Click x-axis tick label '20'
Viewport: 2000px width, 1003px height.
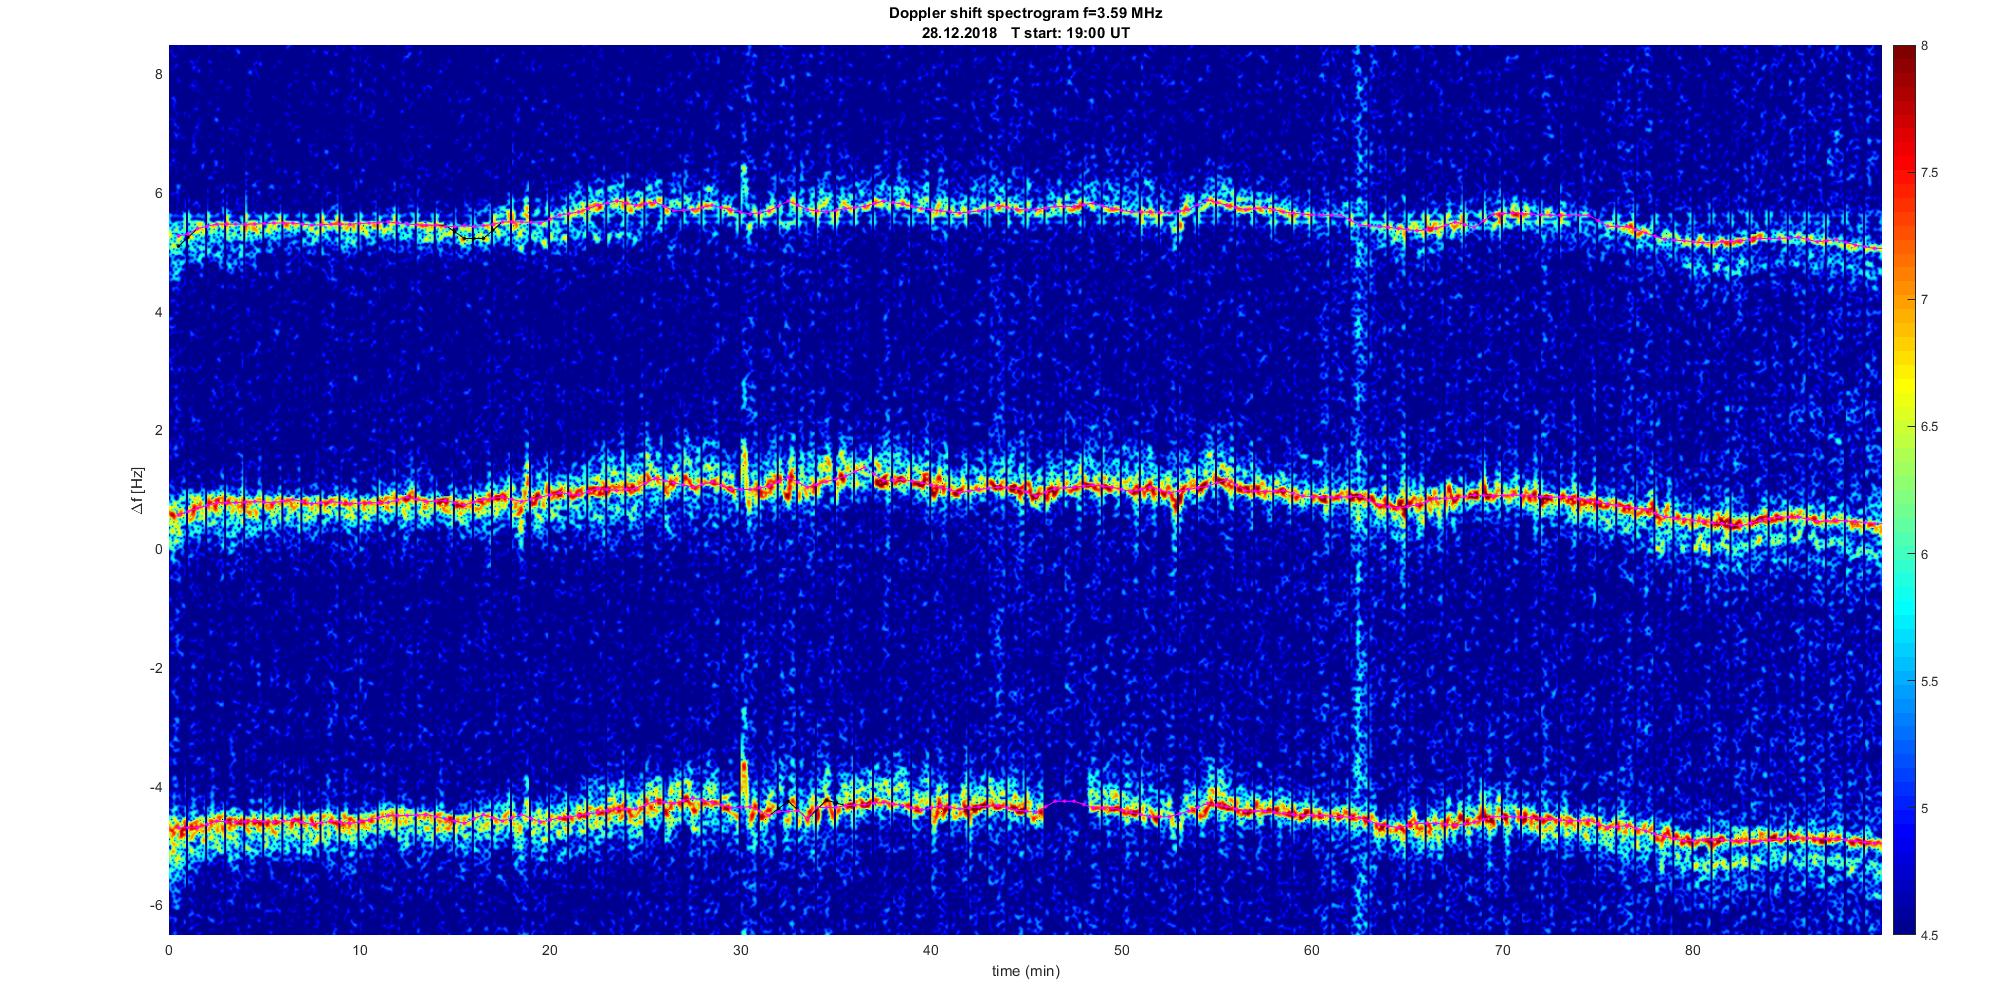[550, 950]
